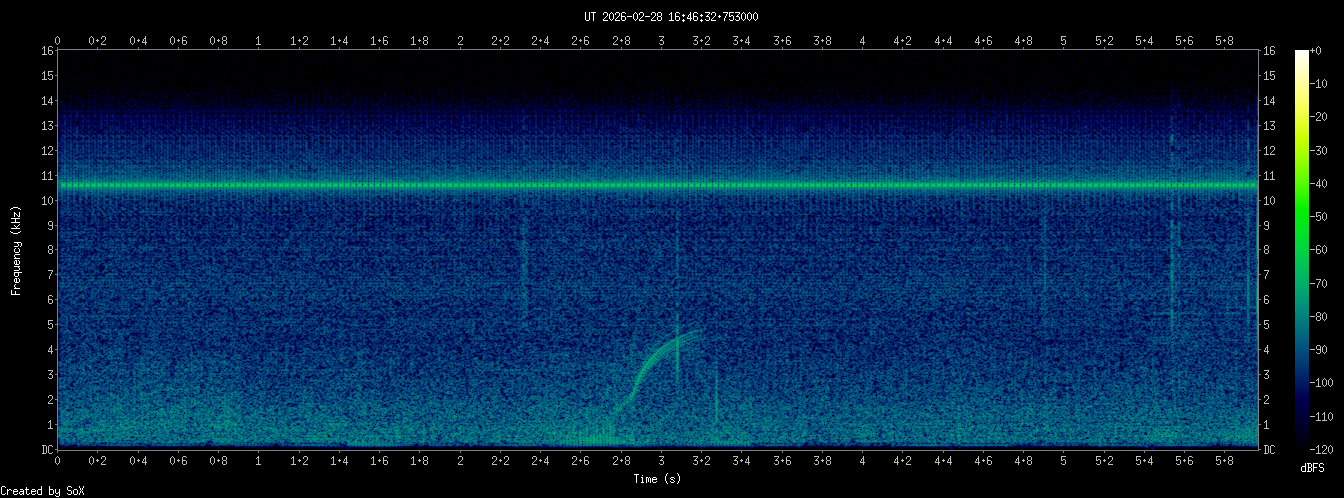
Task: Click the 16 kHz label on left axis
Action: tap(47, 51)
